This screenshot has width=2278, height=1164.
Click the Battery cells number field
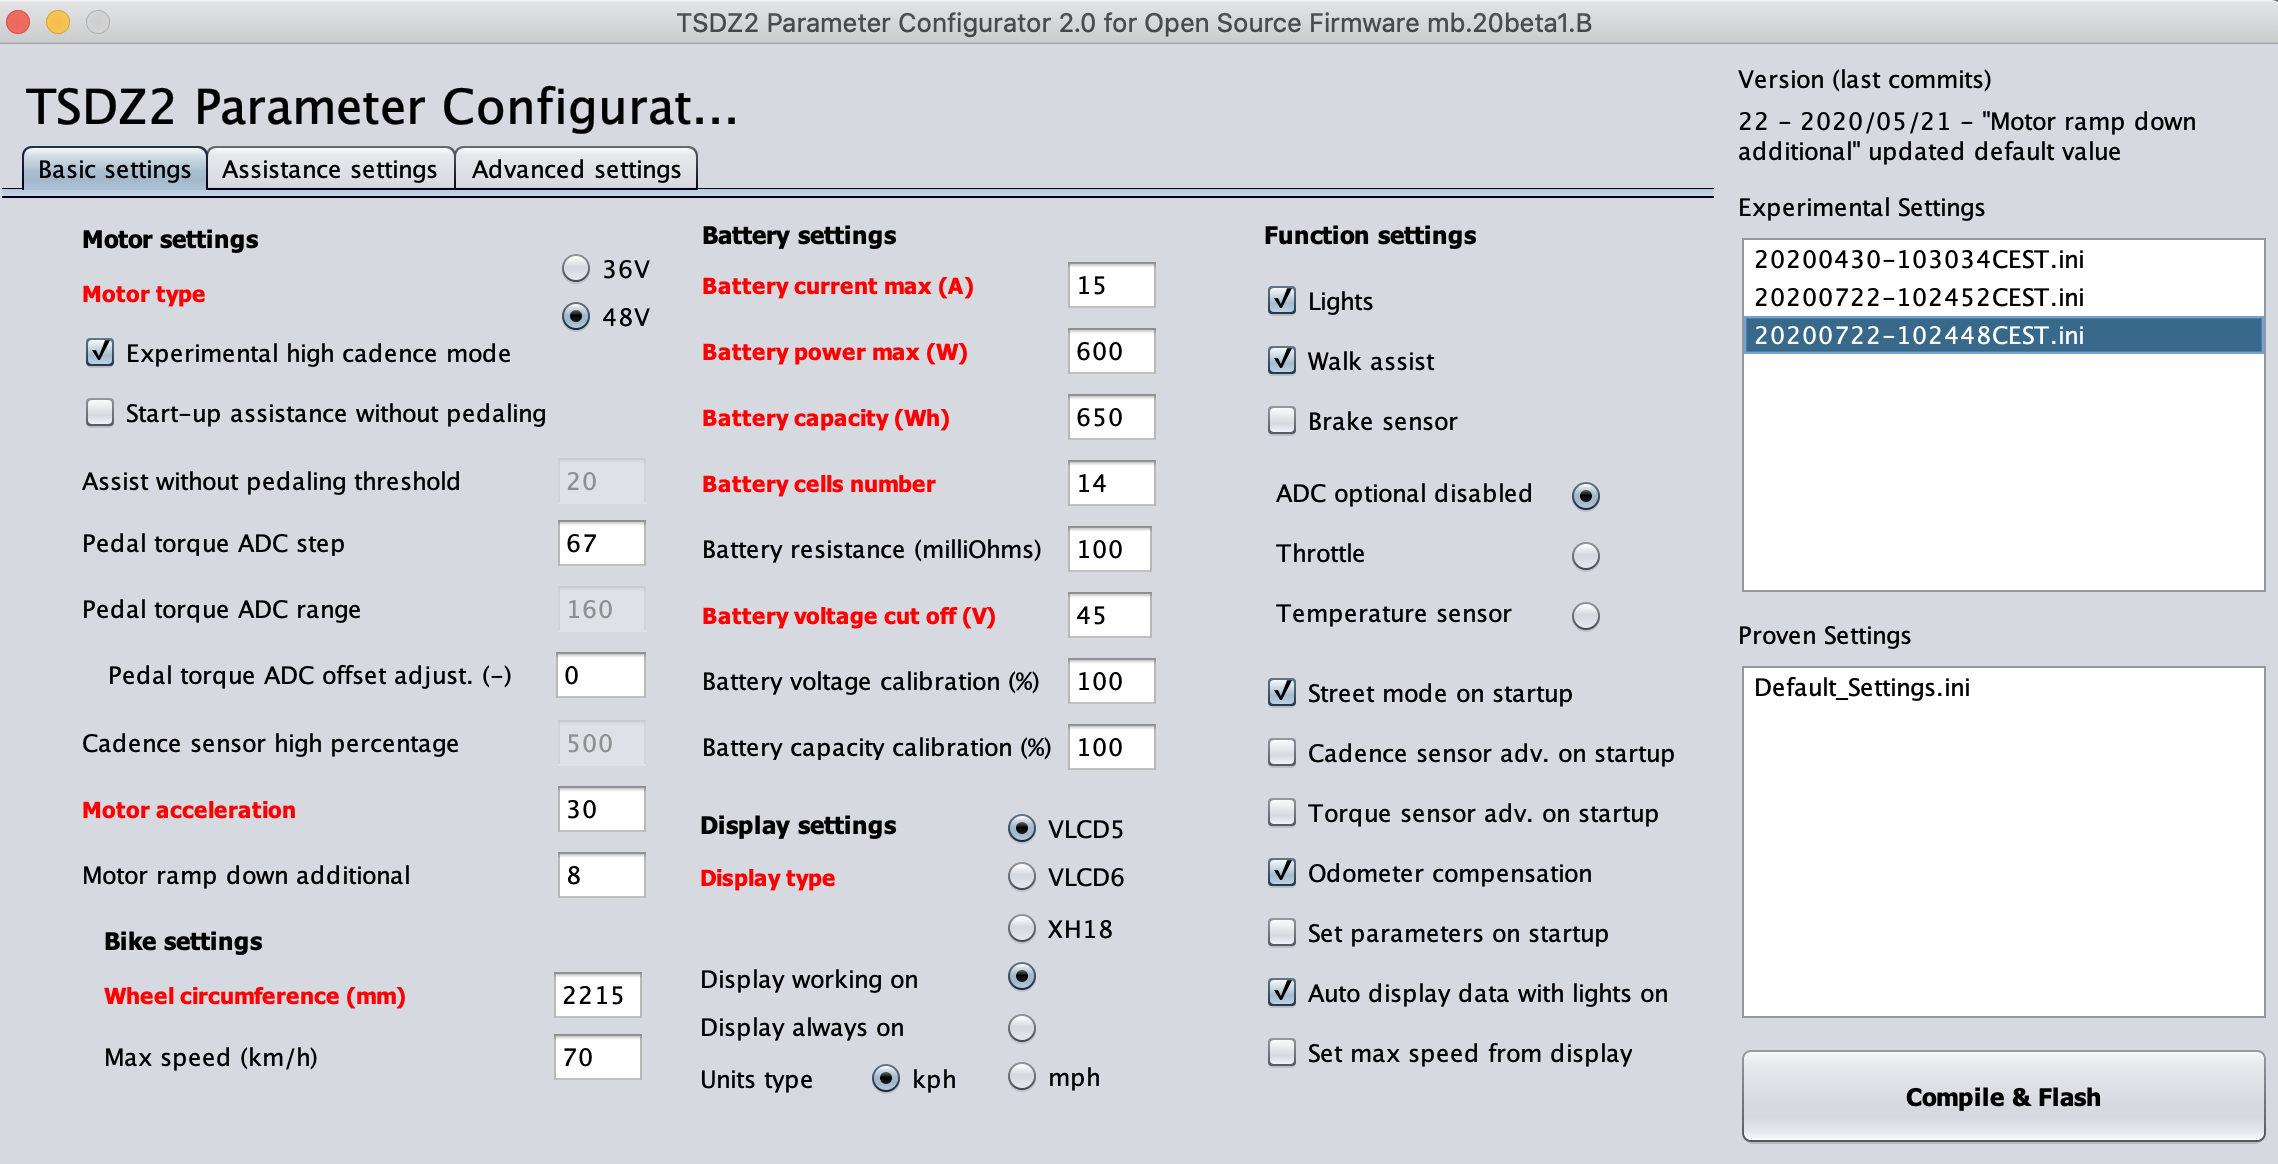point(1111,483)
